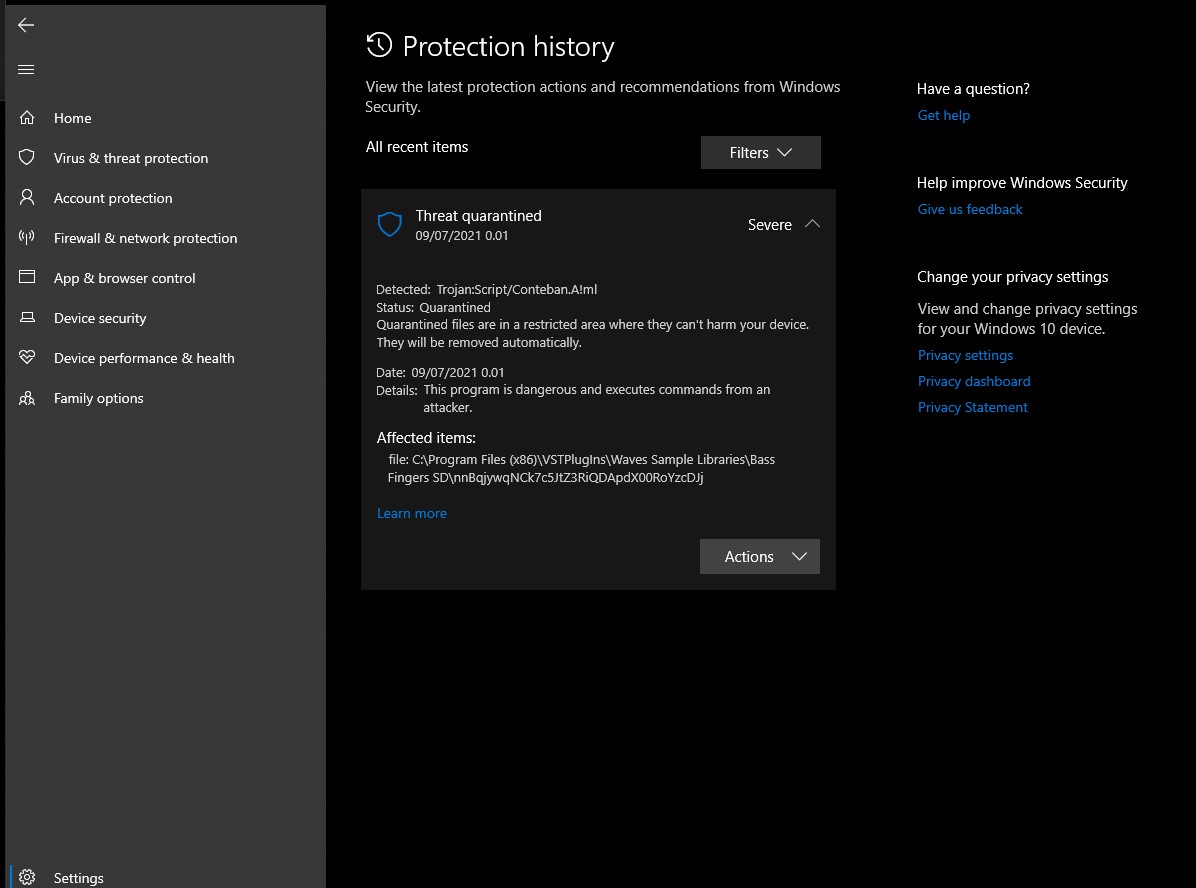Click the Account protection person icon
1196x888 pixels.
click(27, 198)
